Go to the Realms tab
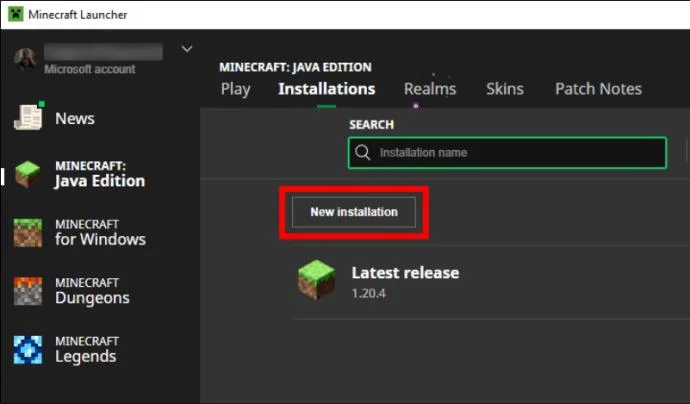Screen dimensions: 690x404 pyautogui.click(x=430, y=89)
